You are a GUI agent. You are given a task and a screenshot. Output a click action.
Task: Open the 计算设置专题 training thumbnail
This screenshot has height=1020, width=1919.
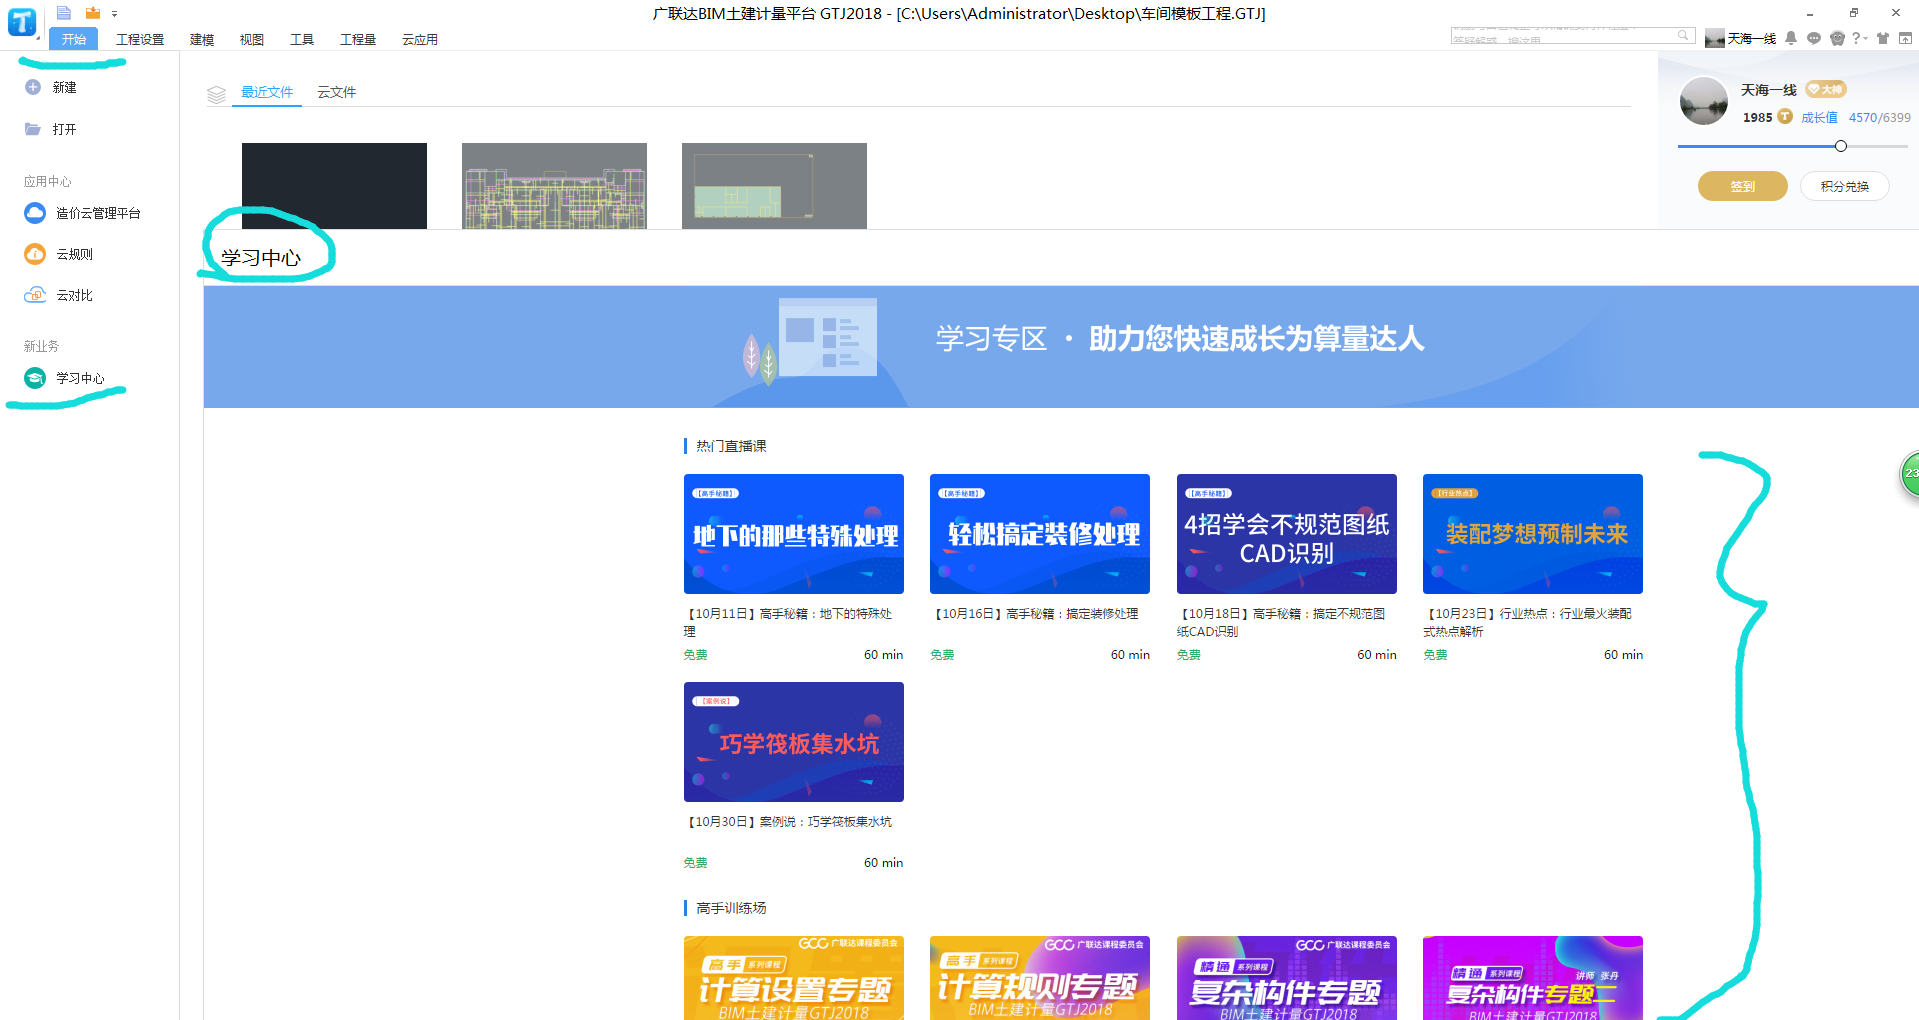click(794, 978)
